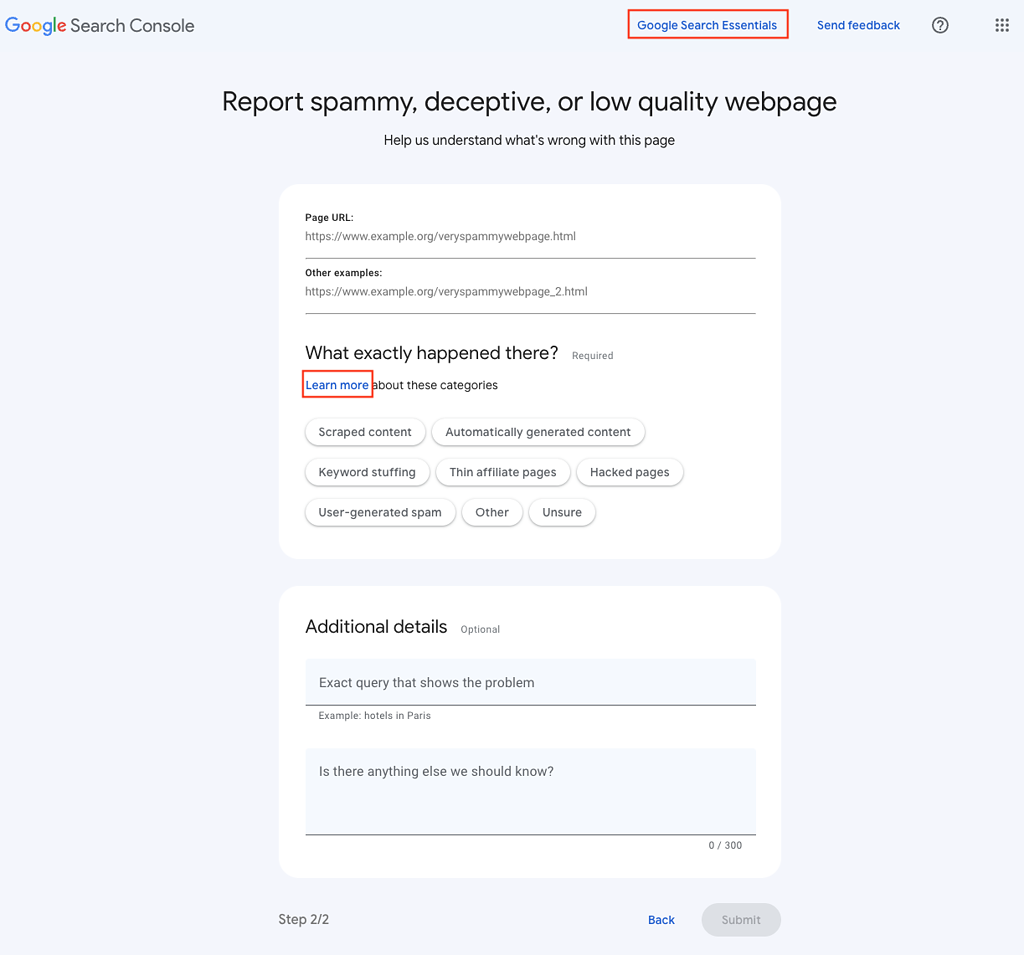
Task: Pick the Other category chip
Action: click(x=491, y=511)
